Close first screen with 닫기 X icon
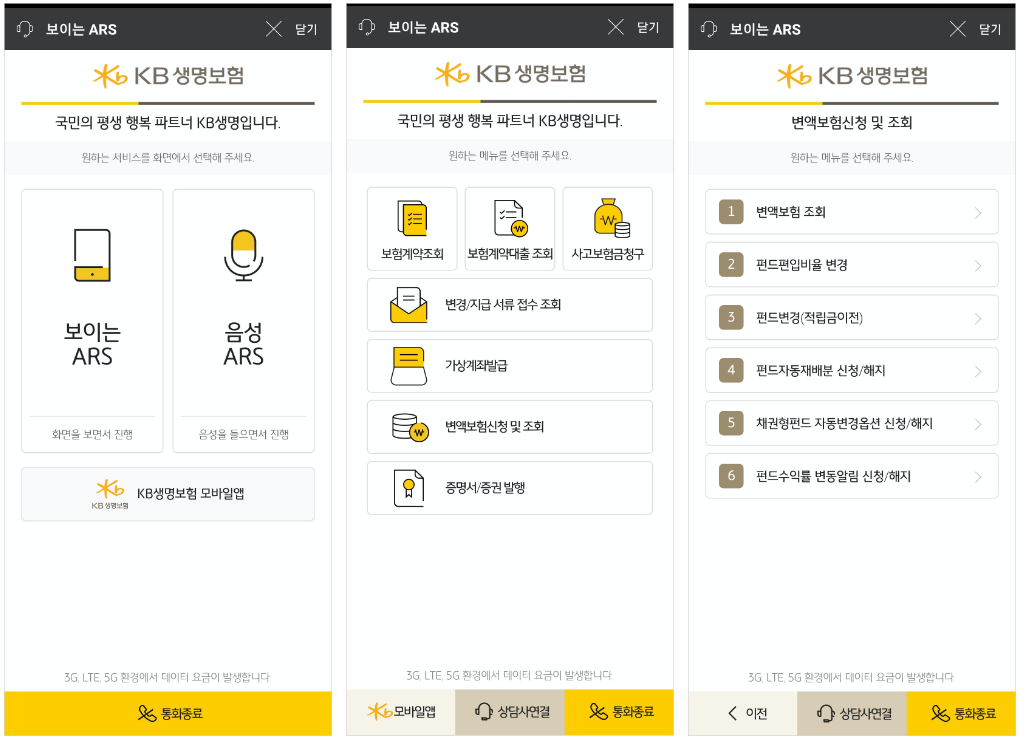 274,29
